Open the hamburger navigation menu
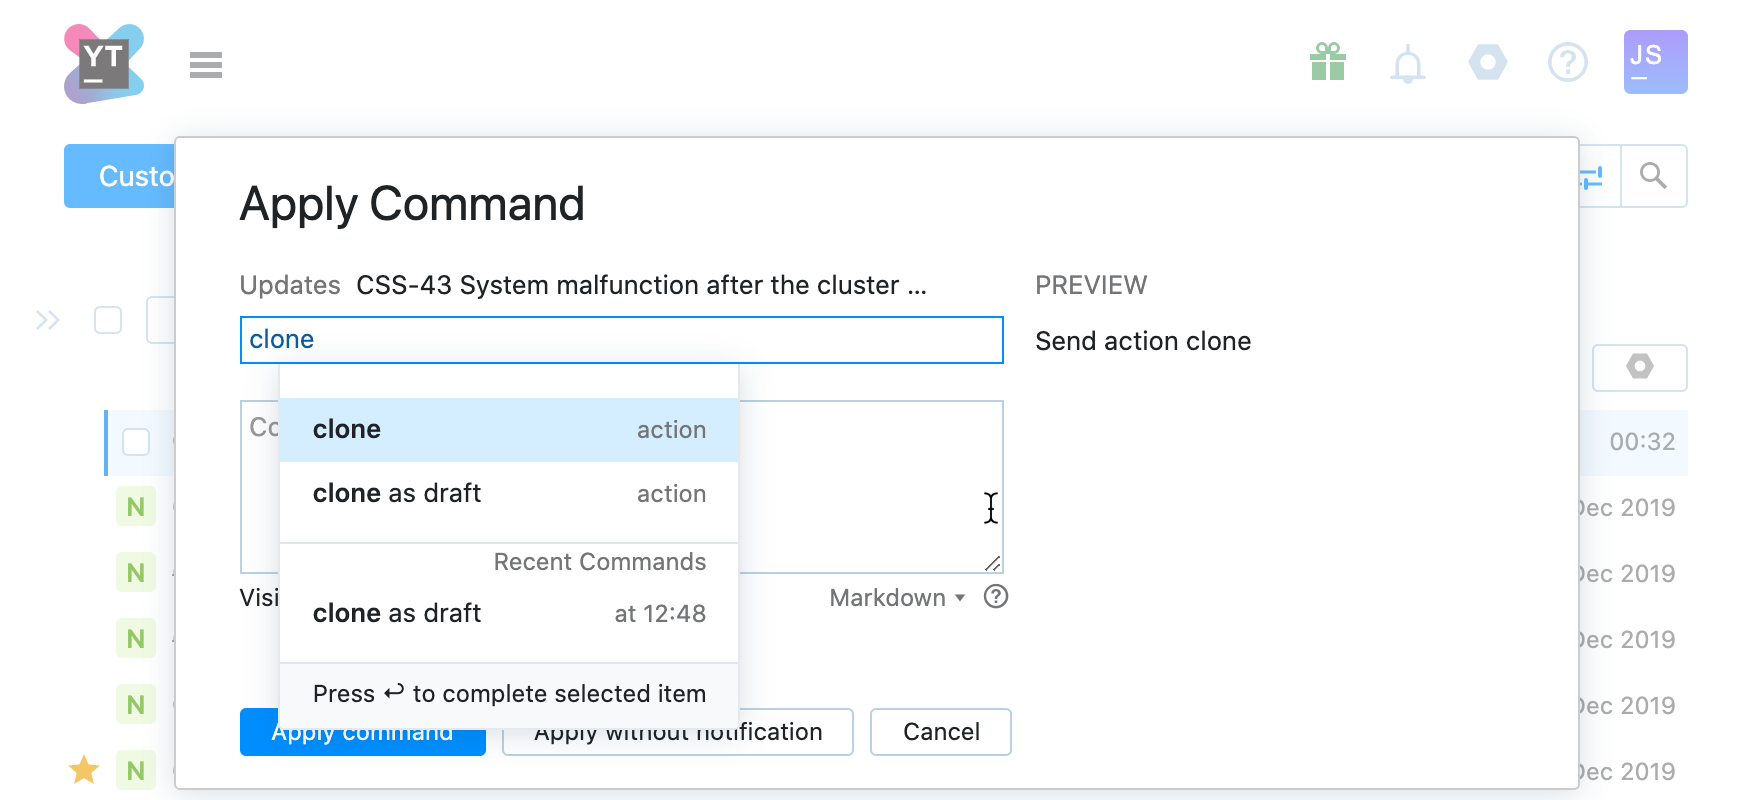Viewport: 1752px width, 800px height. (206, 65)
